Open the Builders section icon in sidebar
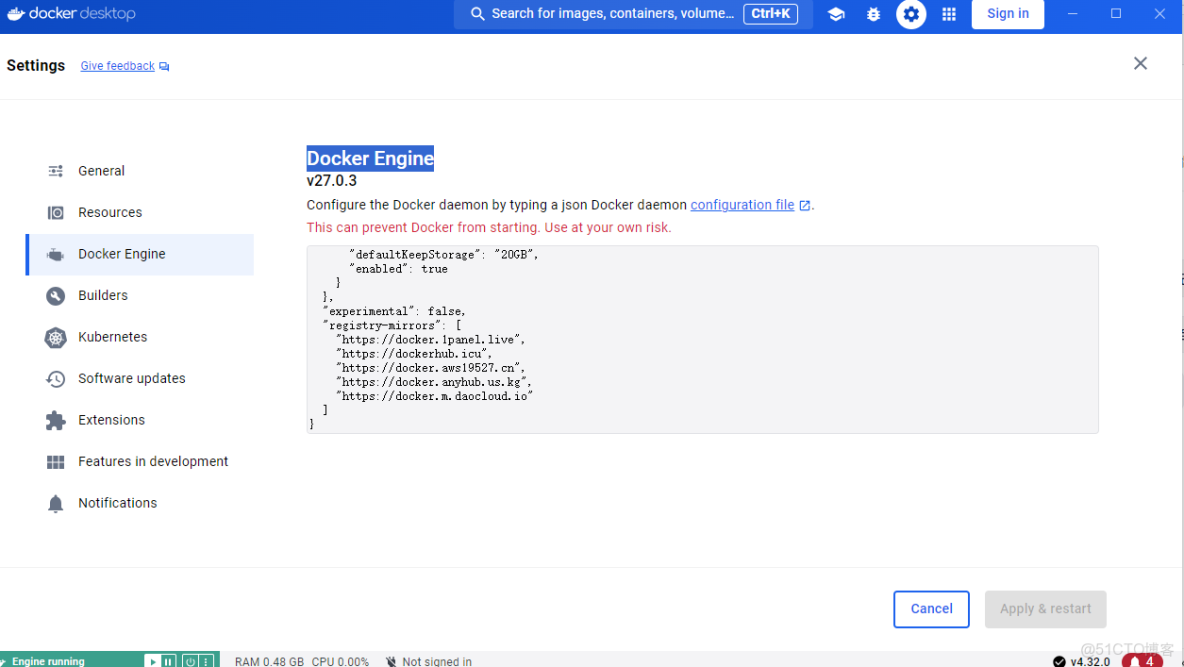 55,295
